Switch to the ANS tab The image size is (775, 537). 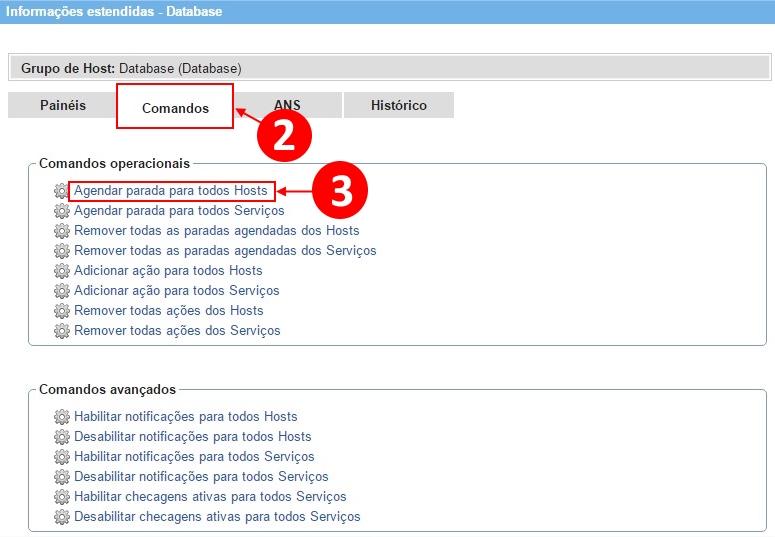288,105
